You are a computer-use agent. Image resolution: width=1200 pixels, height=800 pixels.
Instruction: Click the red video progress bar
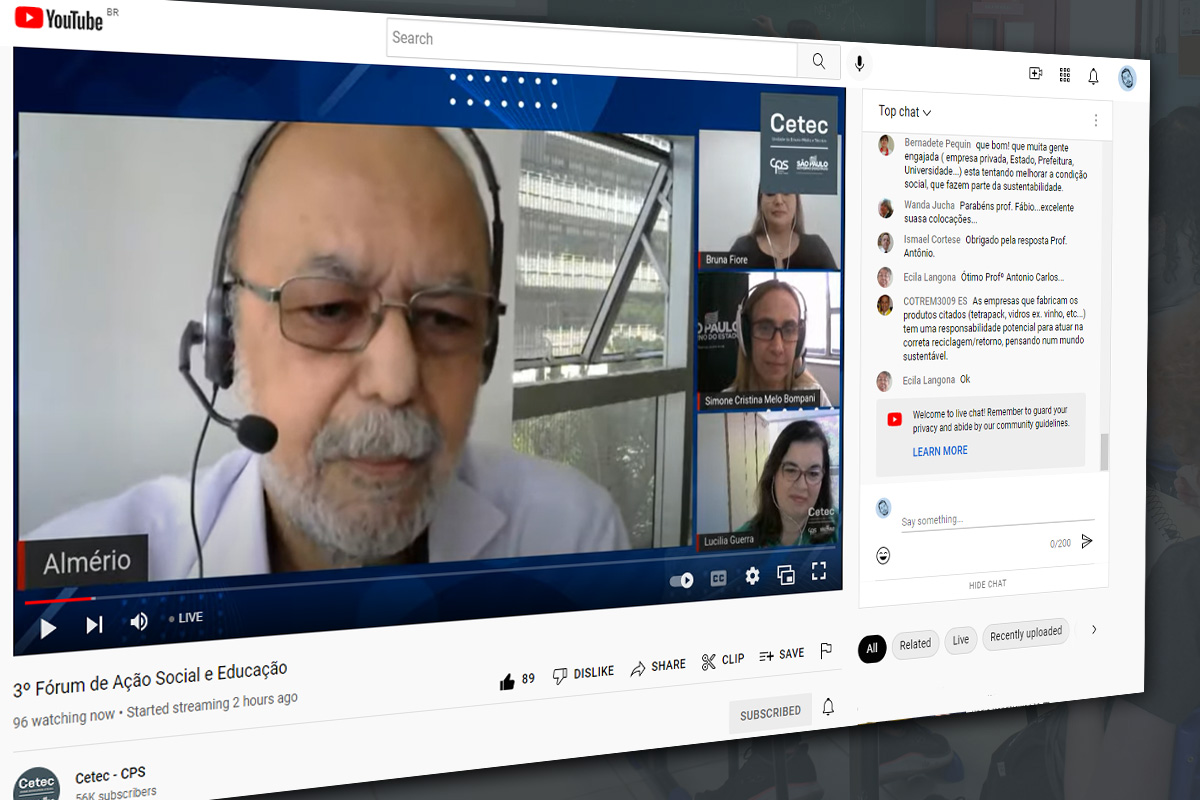pos(60,601)
